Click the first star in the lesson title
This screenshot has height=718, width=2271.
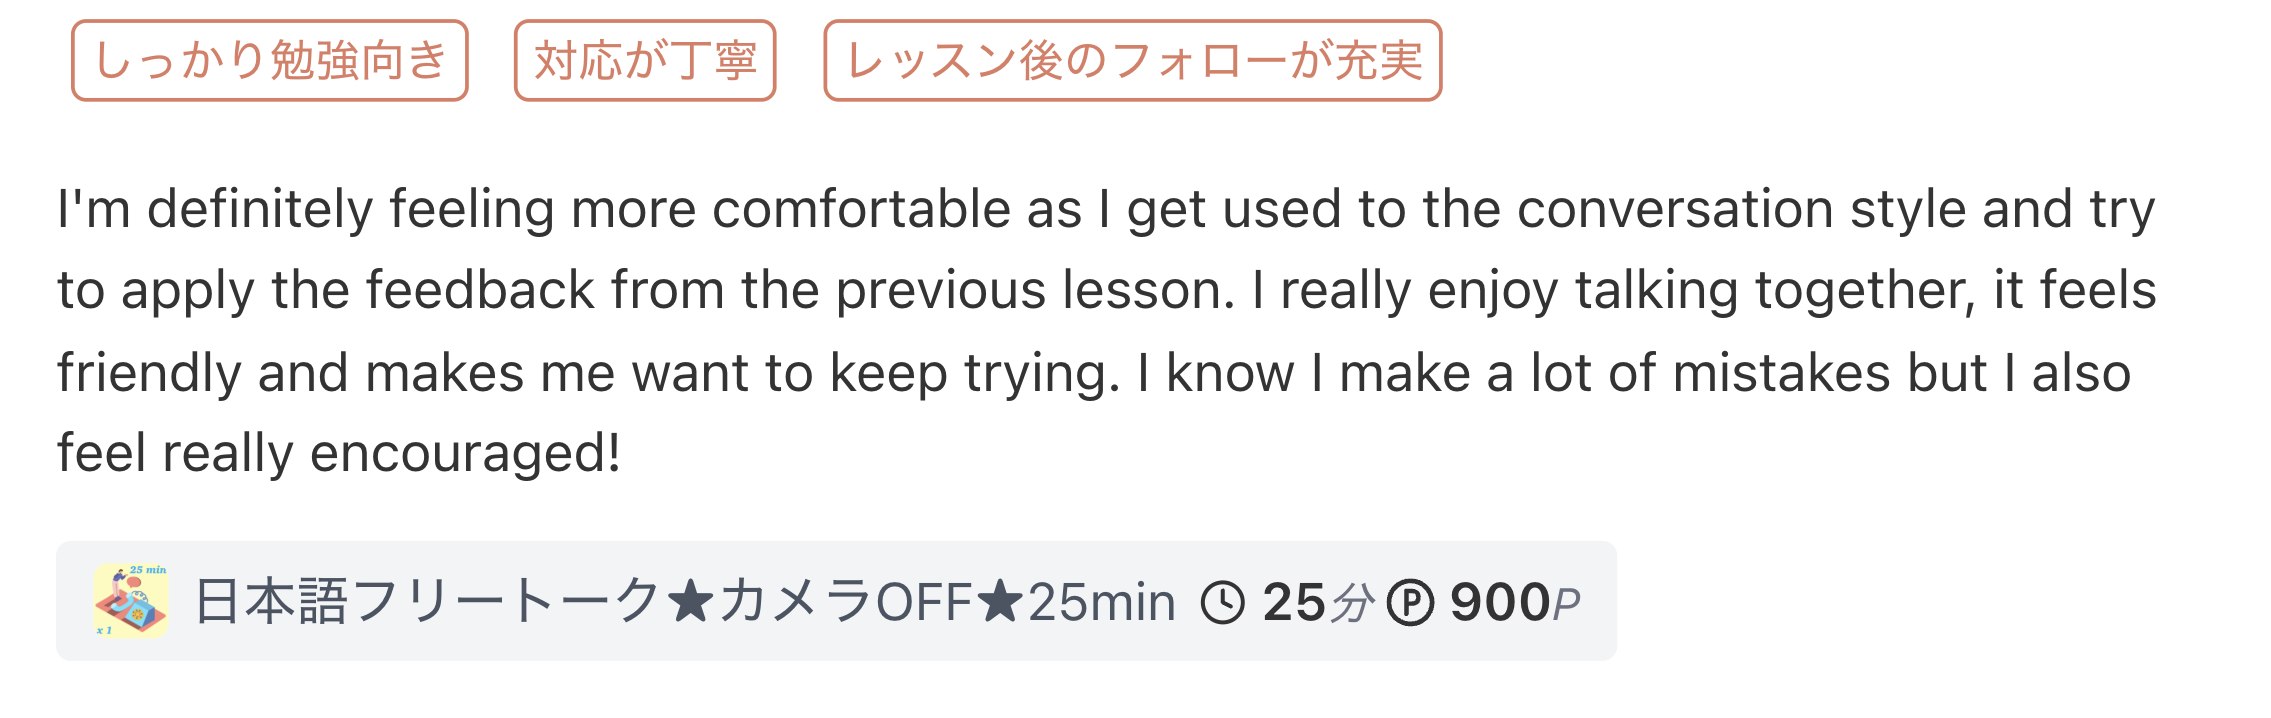pos(690,603)
